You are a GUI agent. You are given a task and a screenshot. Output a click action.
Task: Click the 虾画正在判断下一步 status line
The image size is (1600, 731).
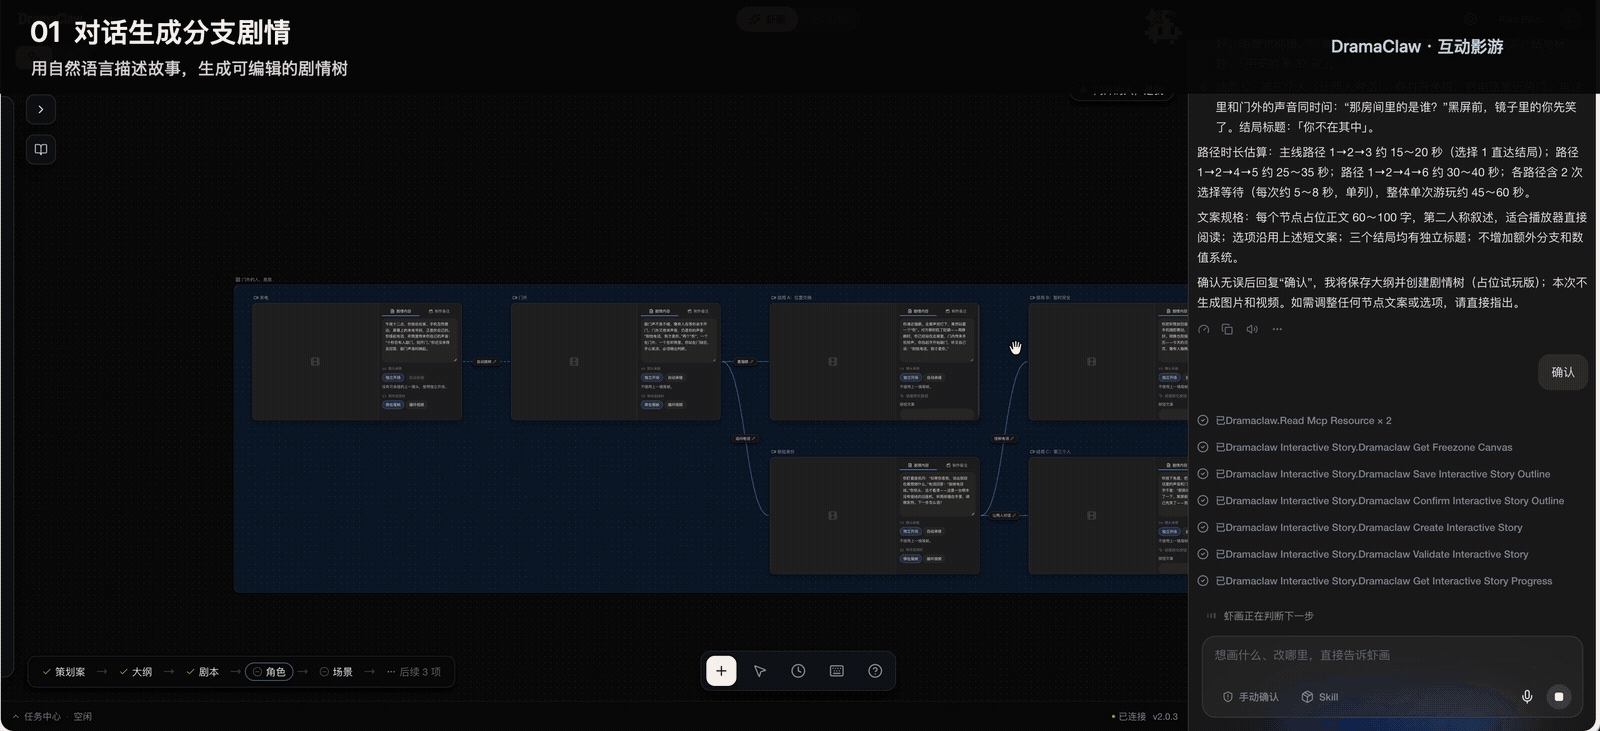(x=1260, y=616)
